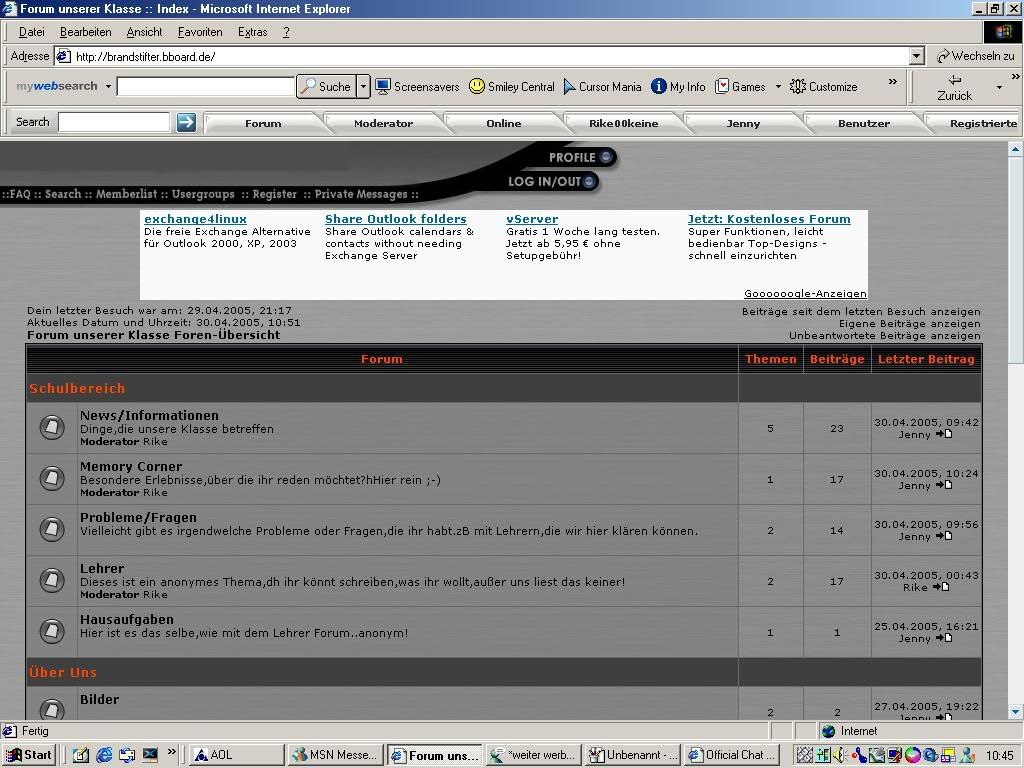This screenshot has width=1024, height=768.
Task: Open the Bearbeiten menu
Action: (x=86, y=32)
